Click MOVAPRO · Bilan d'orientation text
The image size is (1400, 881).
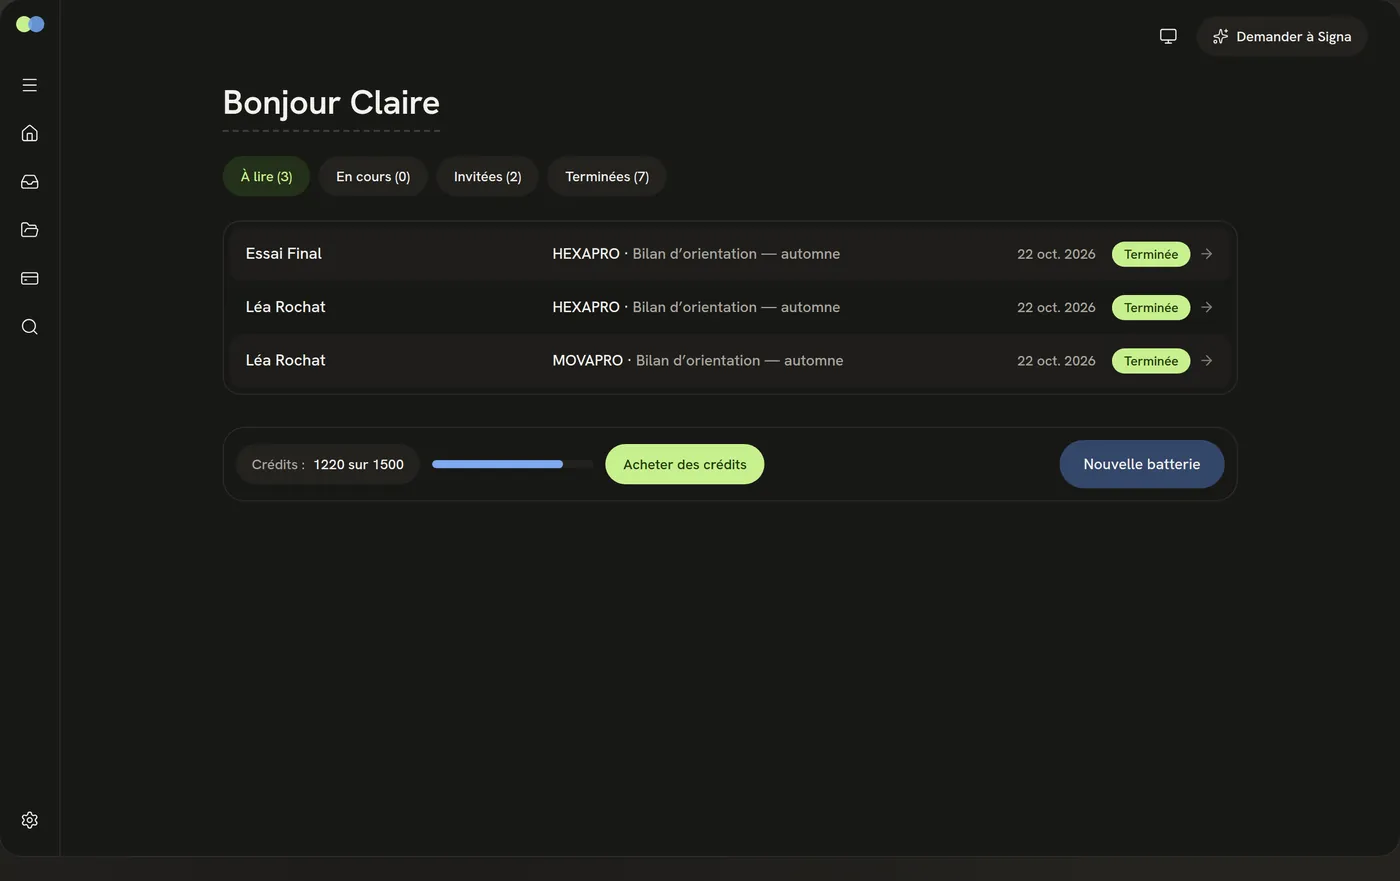[x=698, y=360]
